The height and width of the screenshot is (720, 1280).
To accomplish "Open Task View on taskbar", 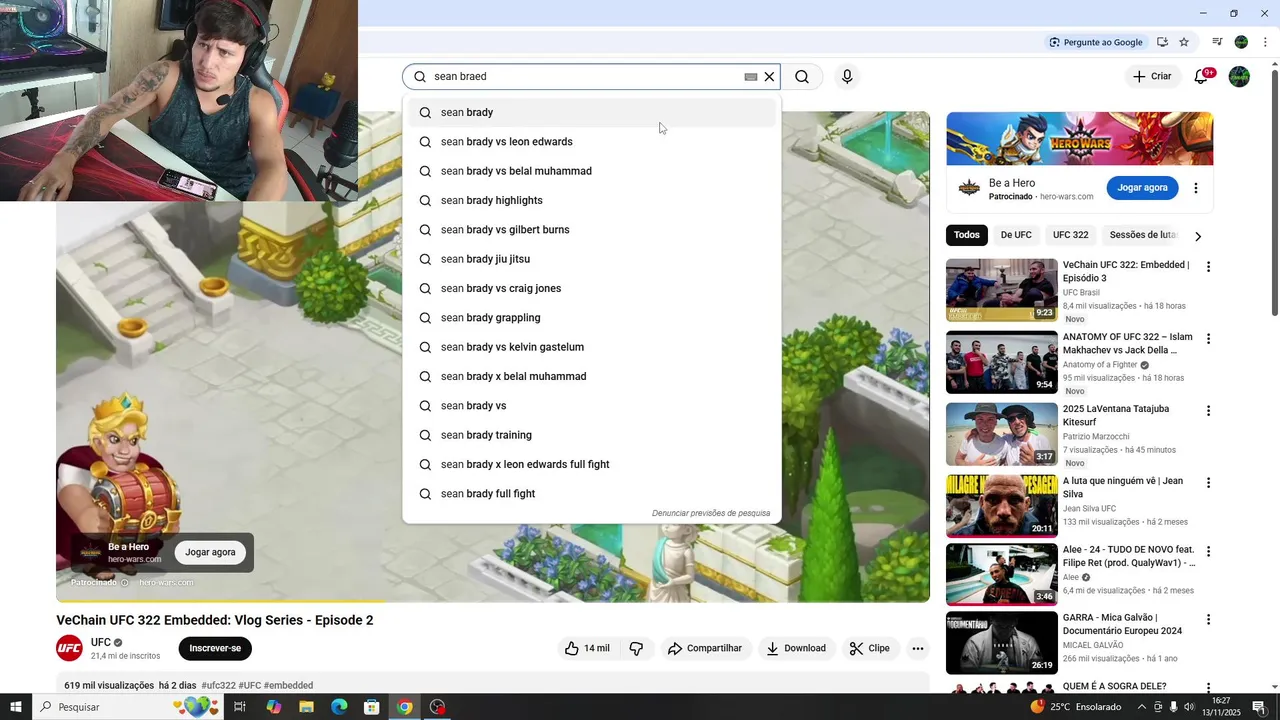I will [x=240, y=707].
